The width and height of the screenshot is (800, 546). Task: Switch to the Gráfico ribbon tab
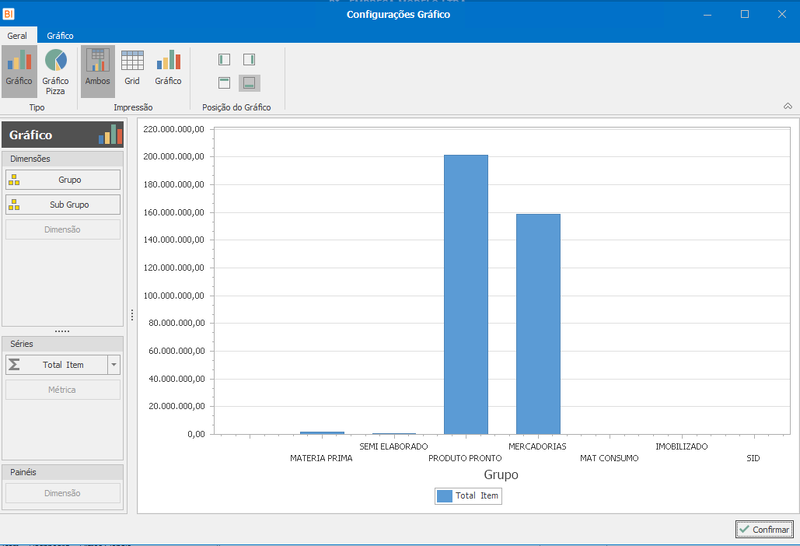(x=60, y=36)
